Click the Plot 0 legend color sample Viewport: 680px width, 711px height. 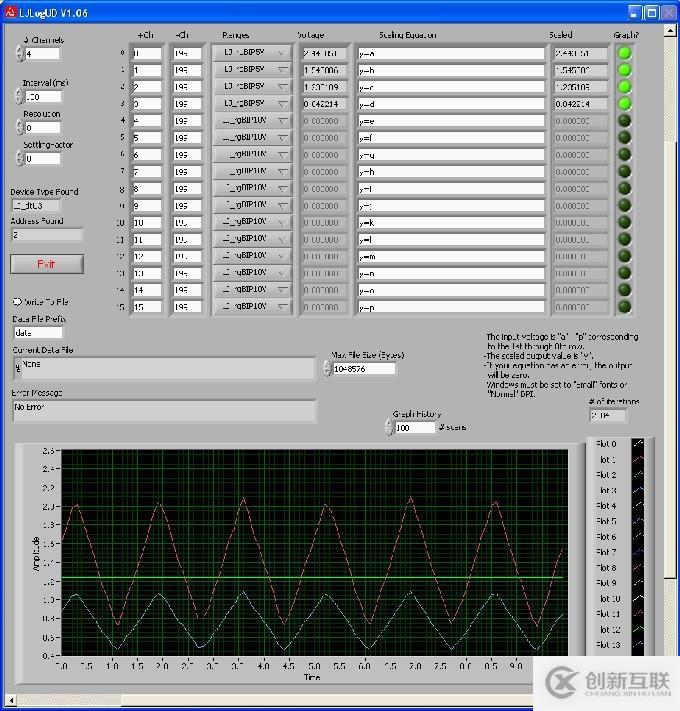(638, 444)
